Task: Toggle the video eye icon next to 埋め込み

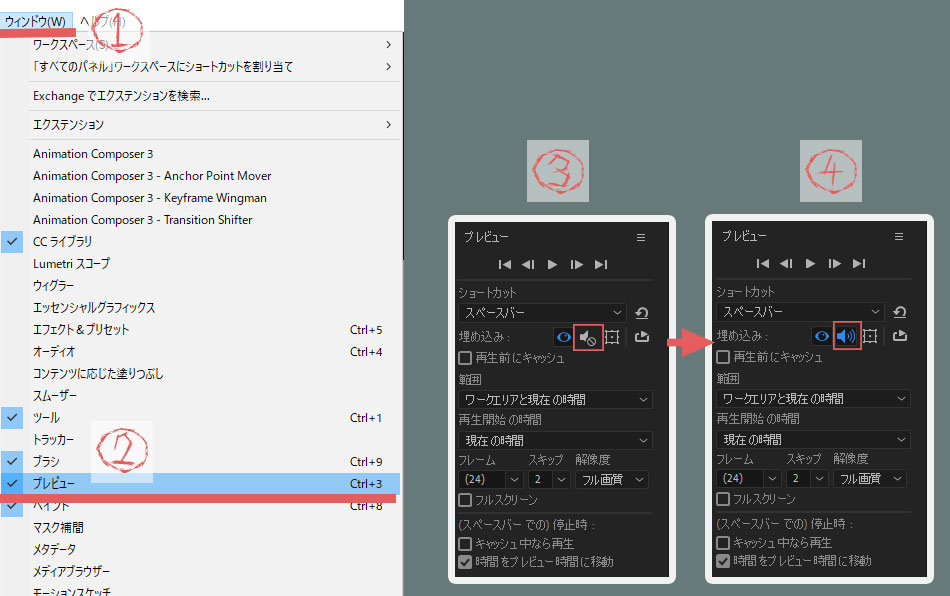Action: [x=563, y=337]
